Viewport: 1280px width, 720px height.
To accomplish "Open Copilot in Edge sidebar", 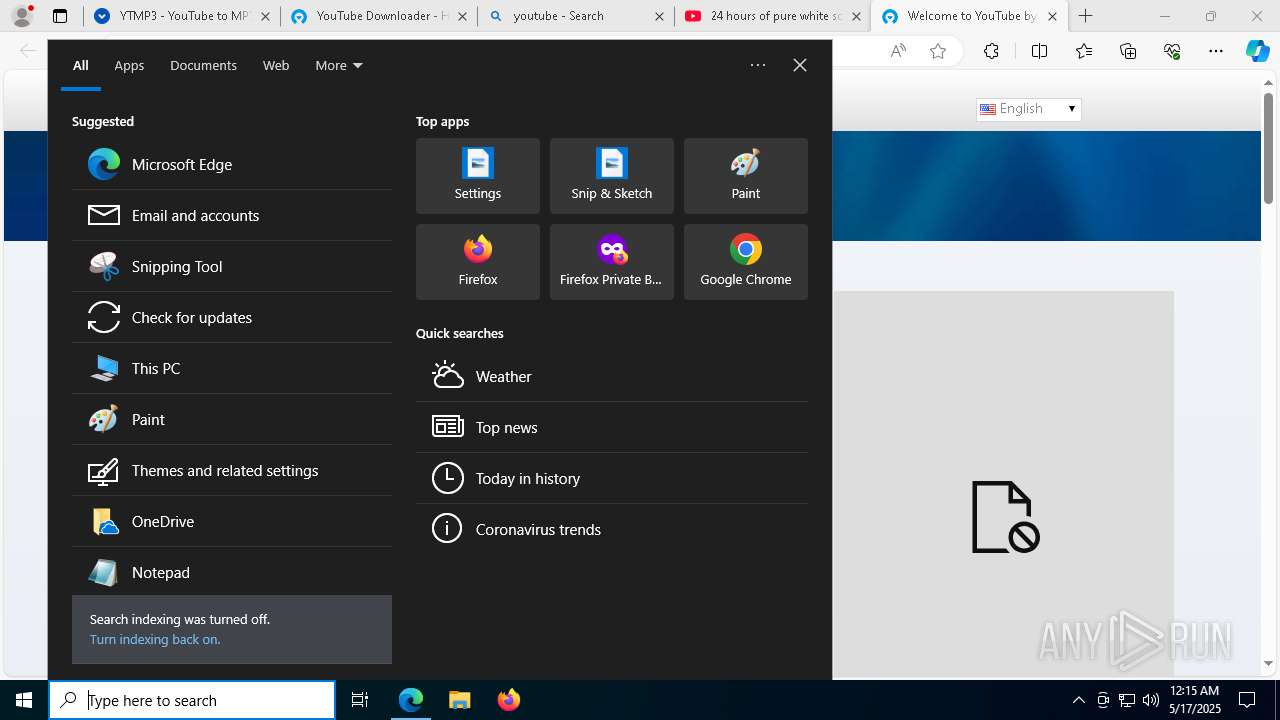I will point(1258,51).
